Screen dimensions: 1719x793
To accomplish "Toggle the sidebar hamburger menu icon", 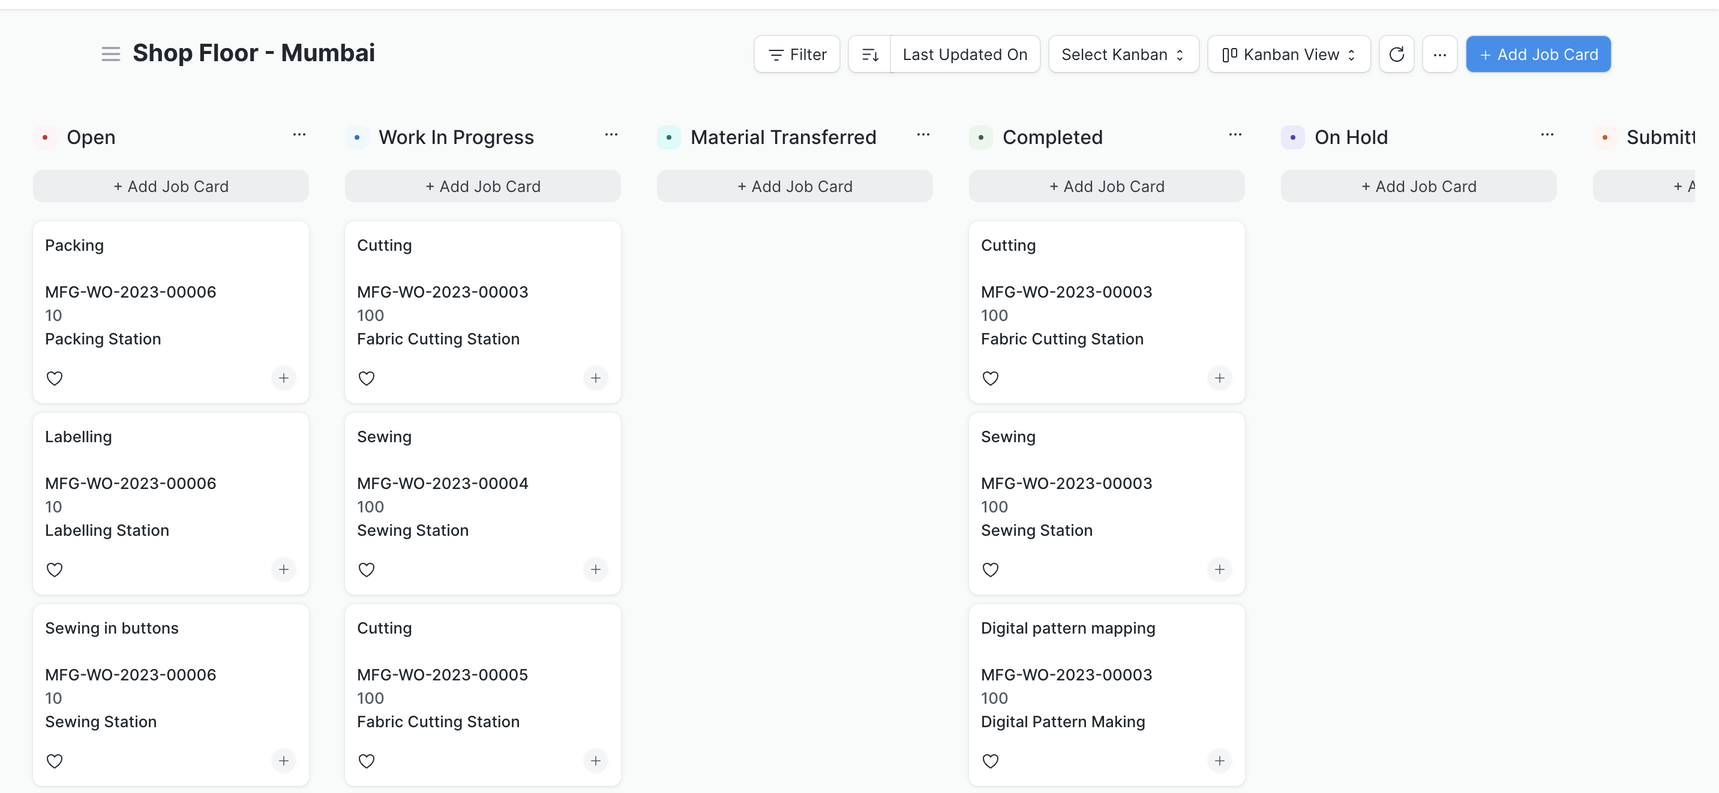I will pos(110,54).
